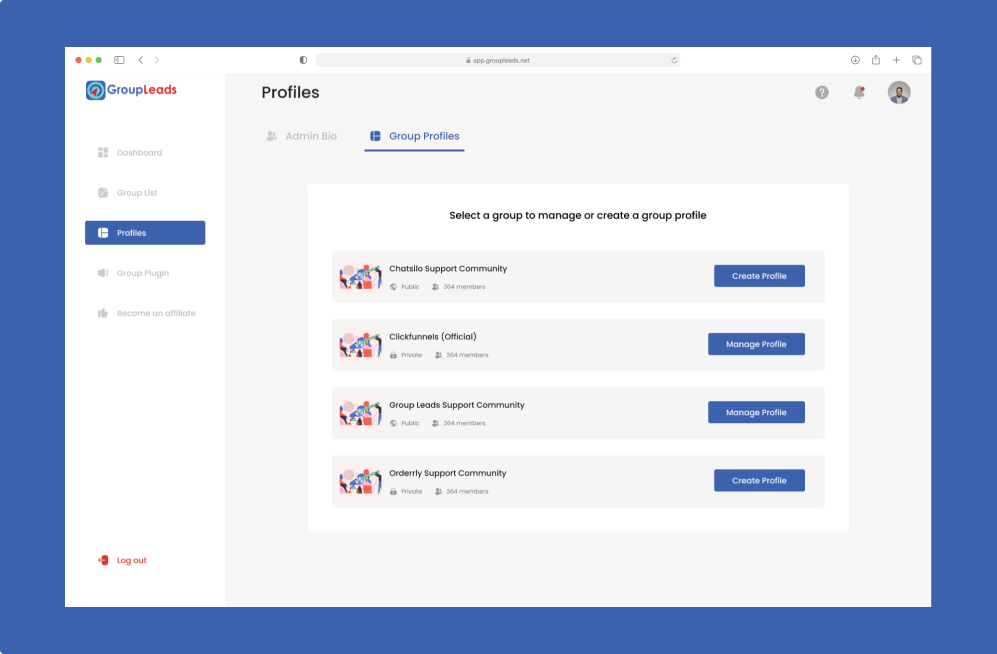This screenshot has width=997, height=654.
Task: Click the Group Leads Support Community thumbnail
Action: (361, 412)
